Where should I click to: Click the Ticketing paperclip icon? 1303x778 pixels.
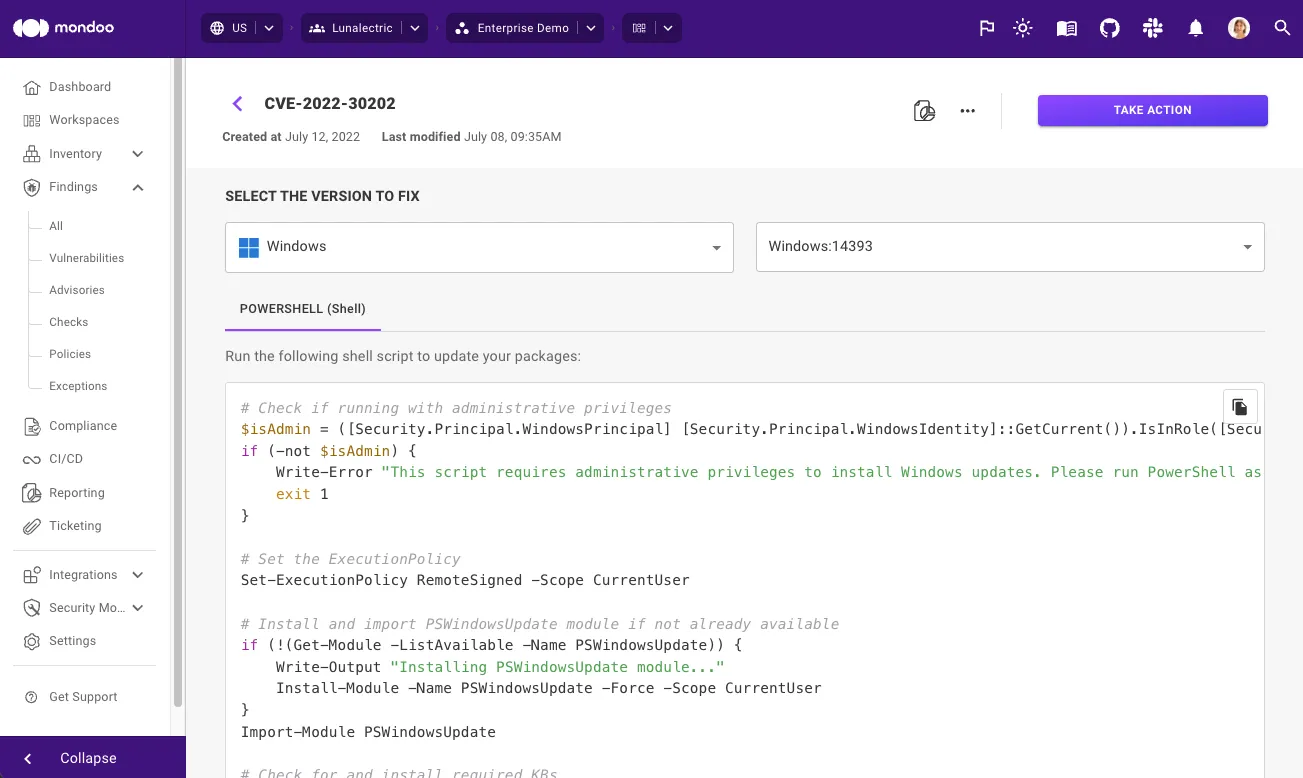[x=32, y=526]
